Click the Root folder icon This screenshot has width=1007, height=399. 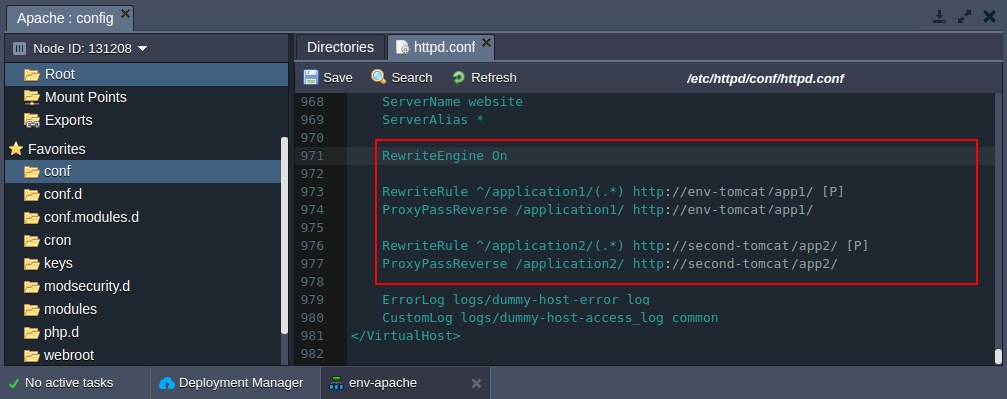[x=31, y=75]
